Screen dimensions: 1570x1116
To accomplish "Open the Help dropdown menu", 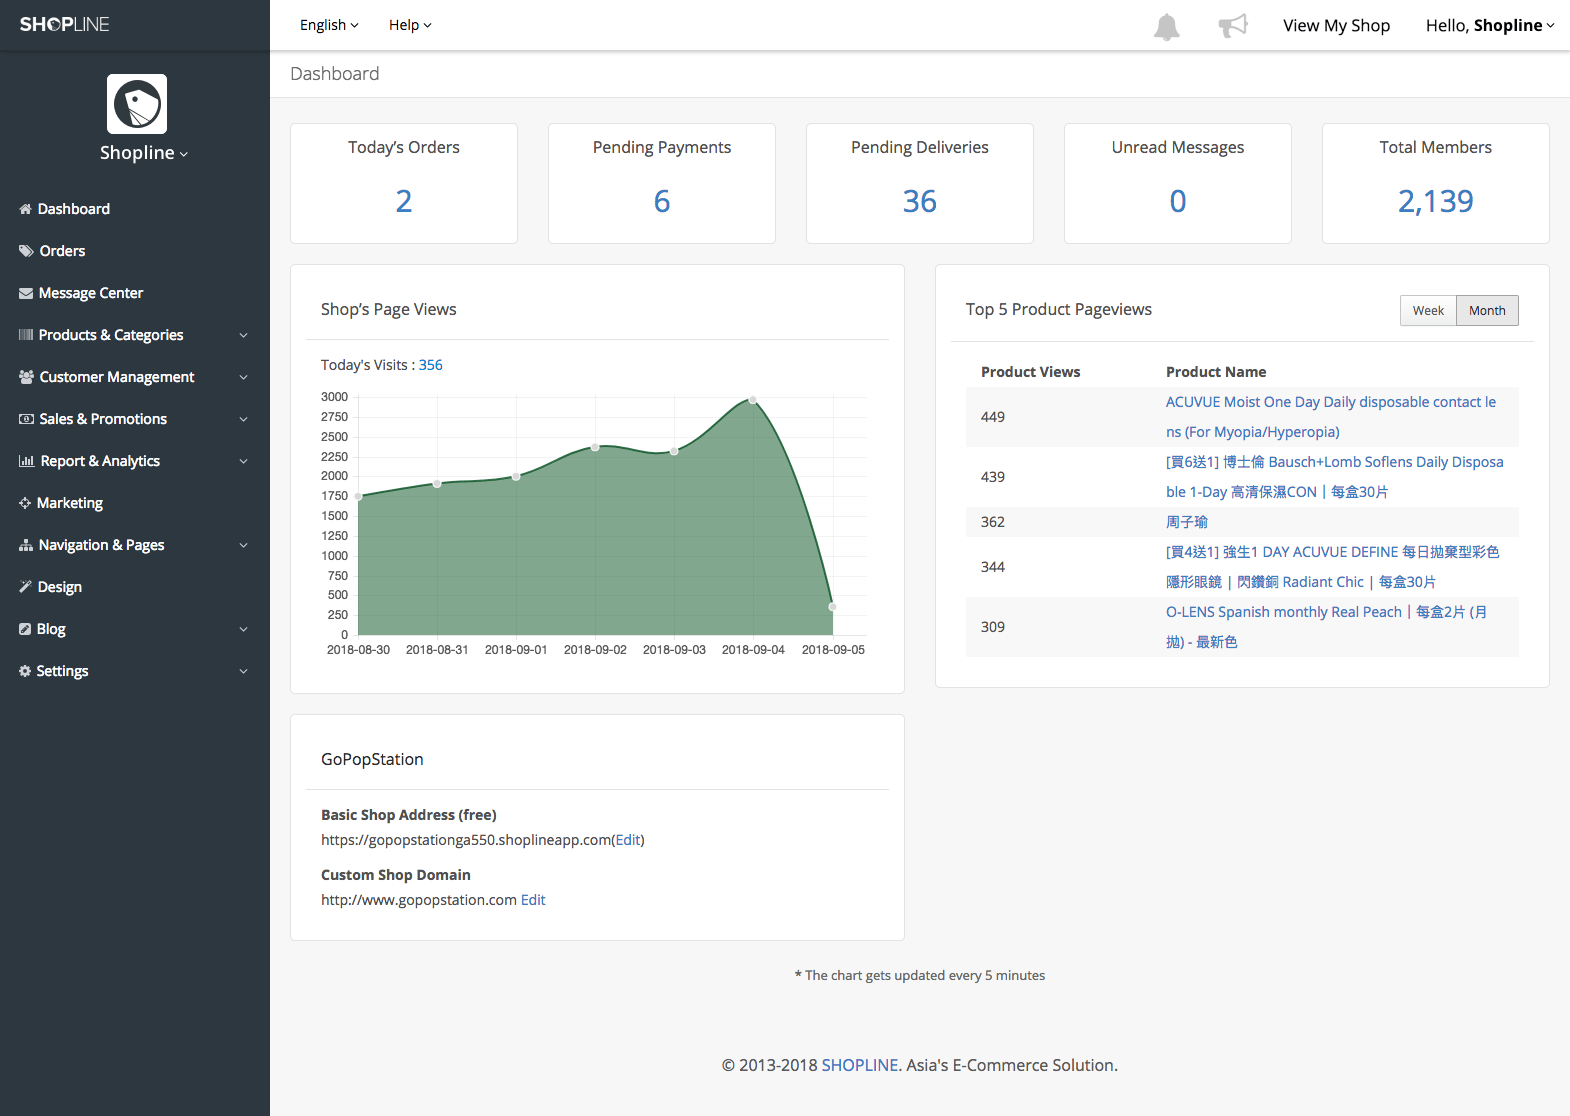I will click(410, 25).
